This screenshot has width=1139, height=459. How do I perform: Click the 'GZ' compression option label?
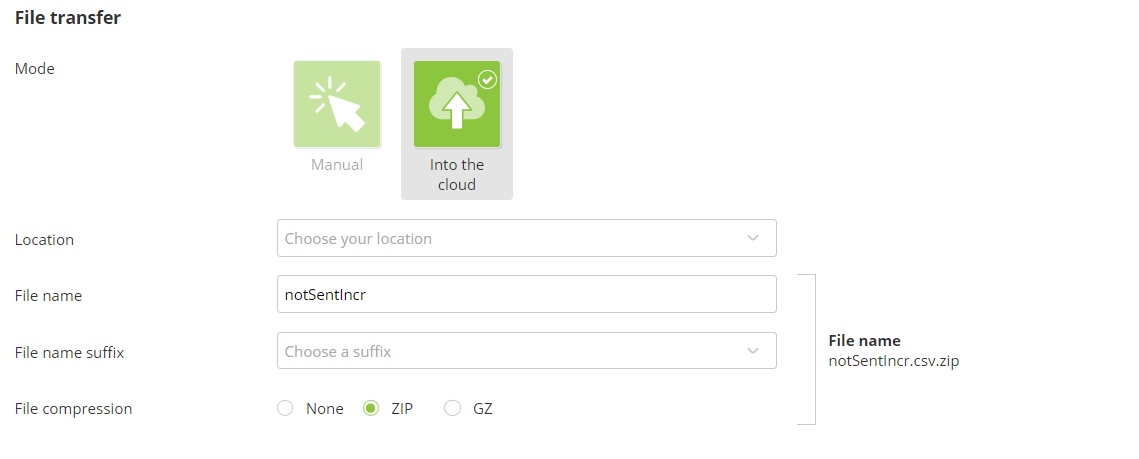483,409
